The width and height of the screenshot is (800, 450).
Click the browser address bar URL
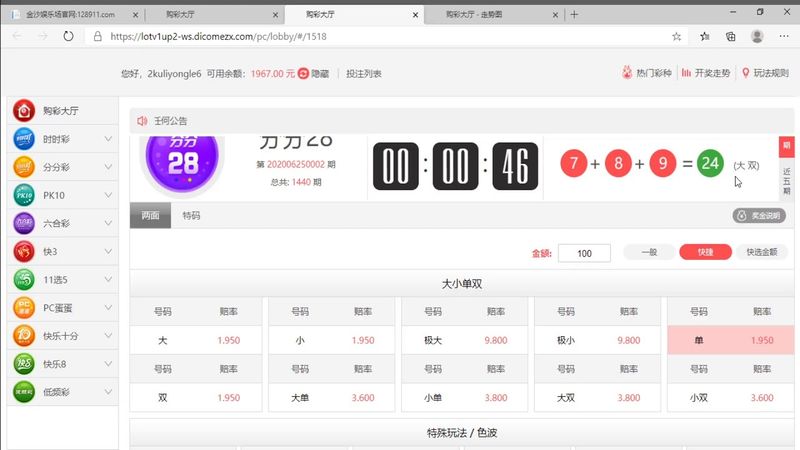pos(218,36)
